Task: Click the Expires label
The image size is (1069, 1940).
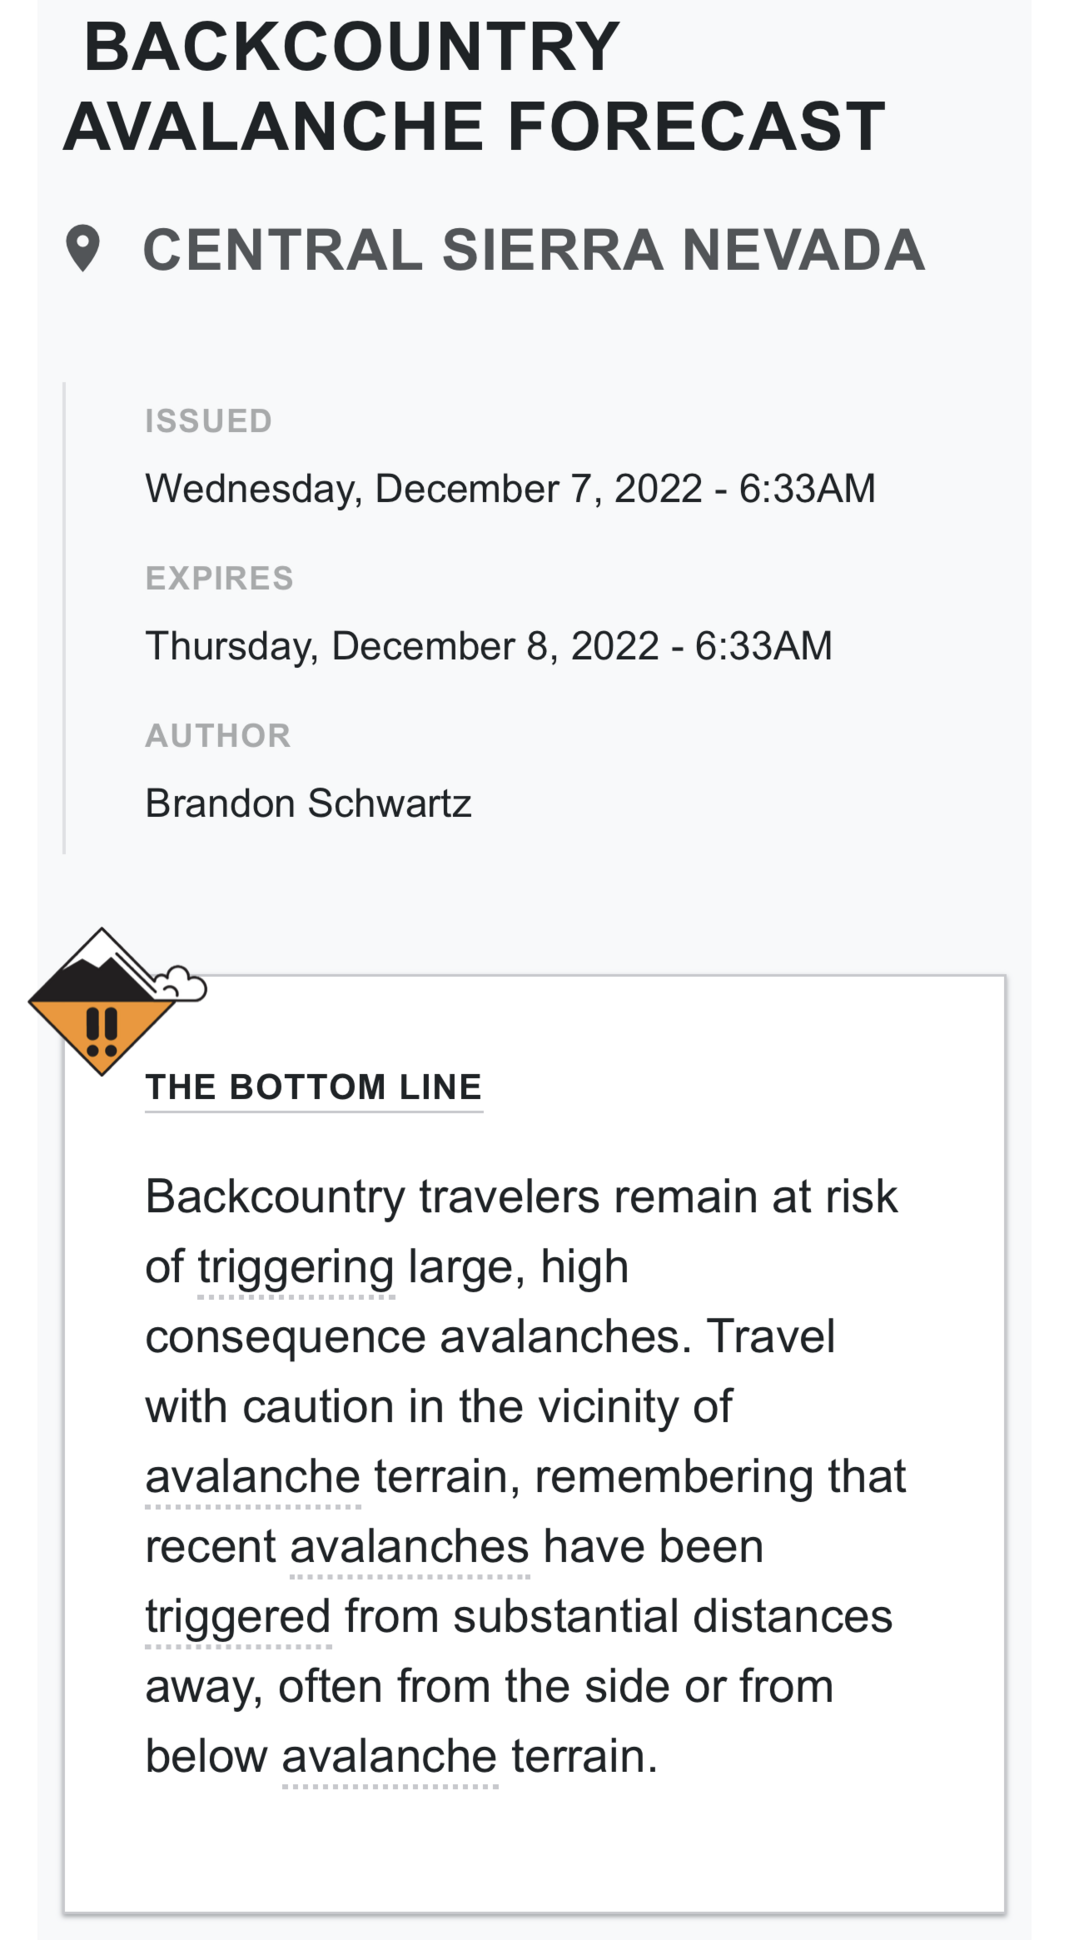Action: point(219,578)
